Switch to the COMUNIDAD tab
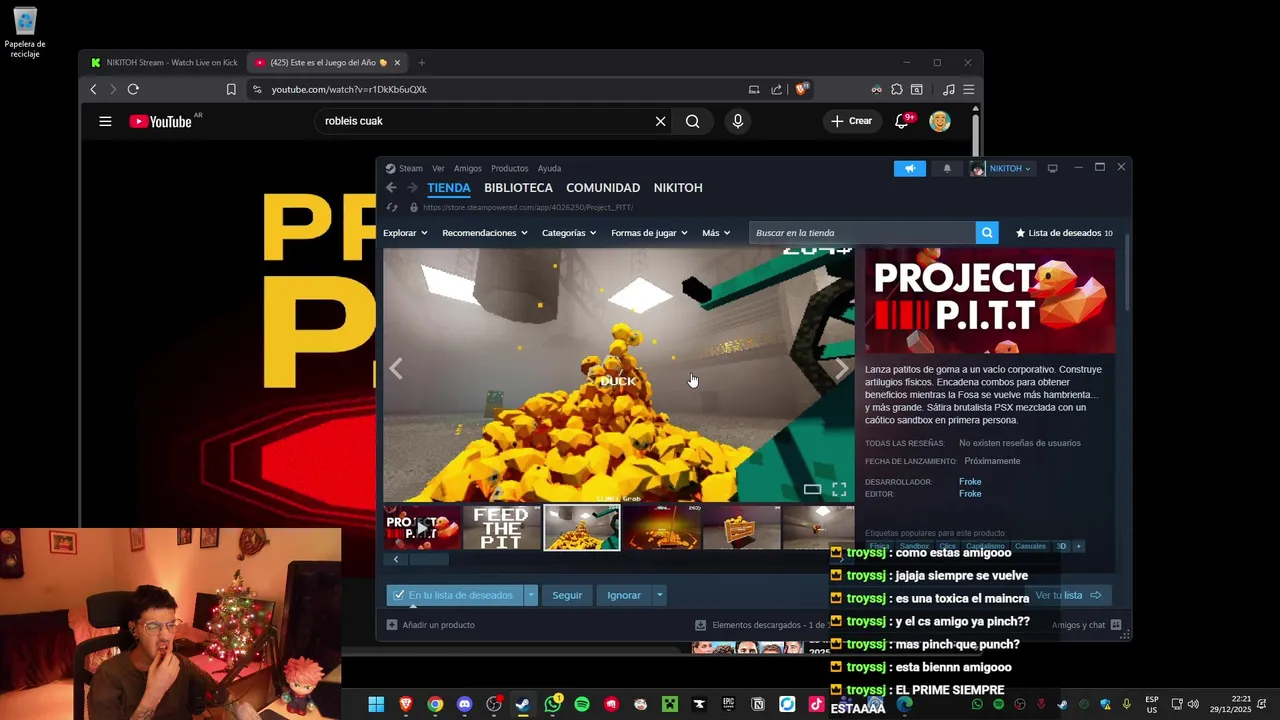Screen dimensions: 1280x720 (x=603, y=187)
